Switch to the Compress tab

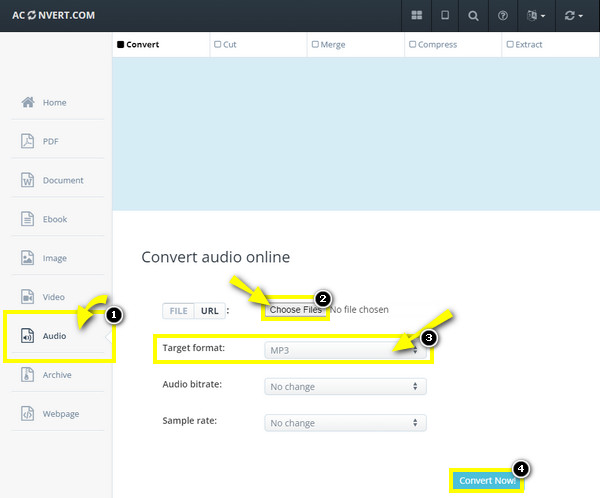433,44
